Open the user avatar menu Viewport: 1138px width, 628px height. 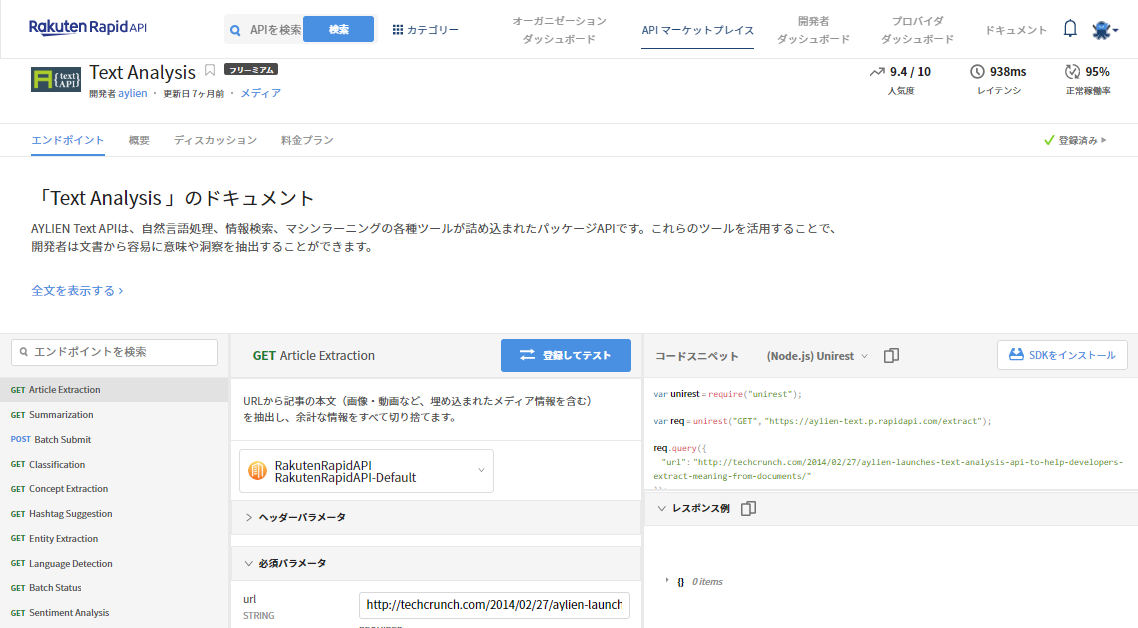pyautogui.click(x=1105, y=30)
